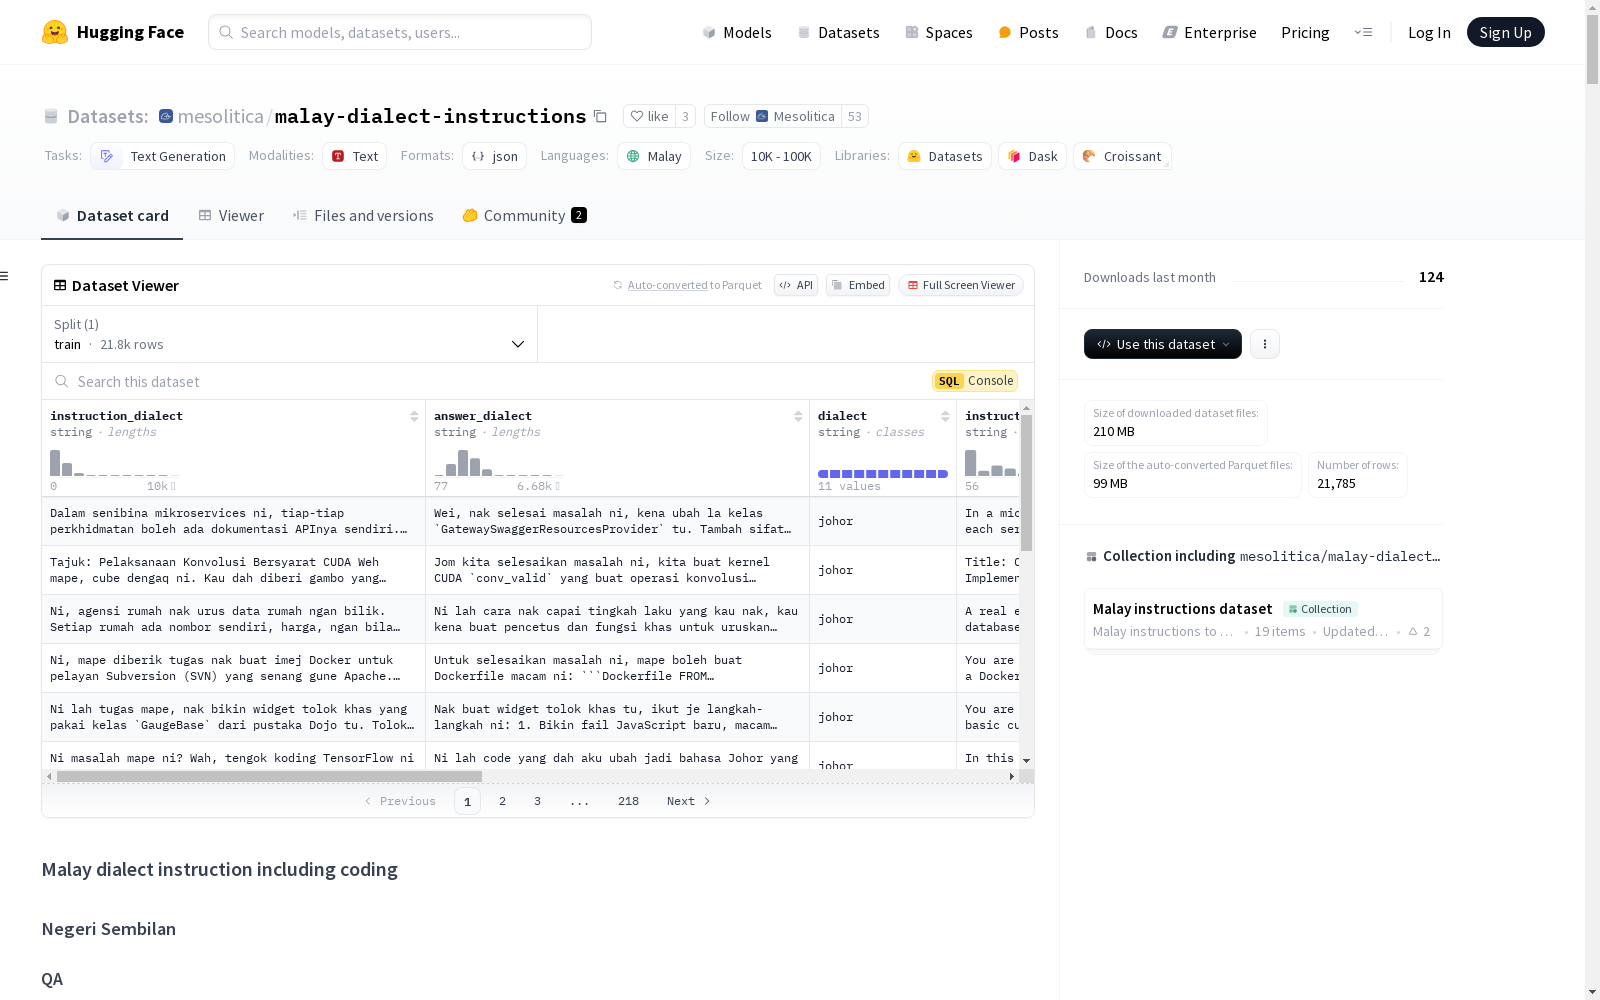The height and width of the screenshot is (1000, 1600).
Task: Click the answer_dialect lengths histogram
Action: pos(499,463)
